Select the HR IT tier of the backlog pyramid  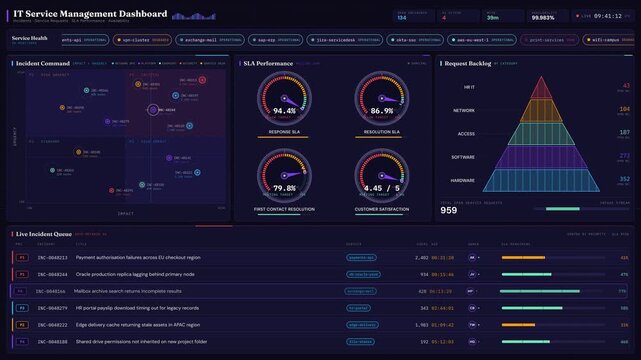[541, 88]
